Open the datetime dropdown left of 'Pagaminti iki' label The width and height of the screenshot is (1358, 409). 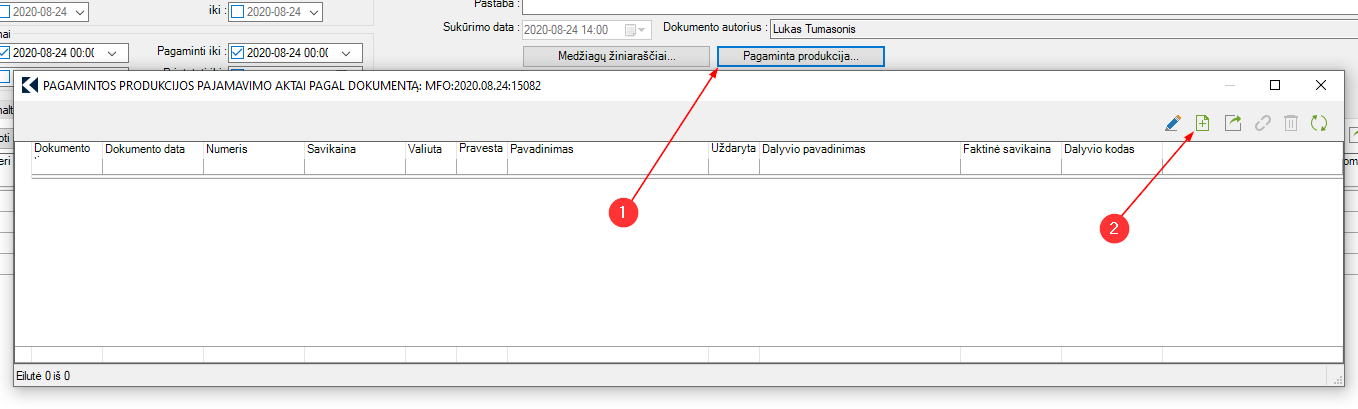111,52
